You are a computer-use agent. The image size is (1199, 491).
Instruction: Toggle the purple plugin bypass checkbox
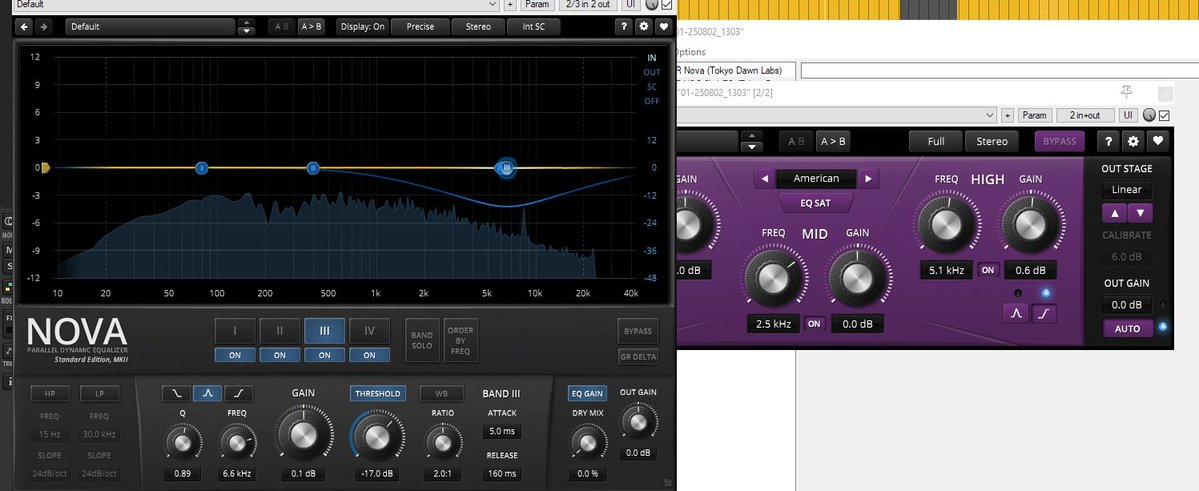1164,115
